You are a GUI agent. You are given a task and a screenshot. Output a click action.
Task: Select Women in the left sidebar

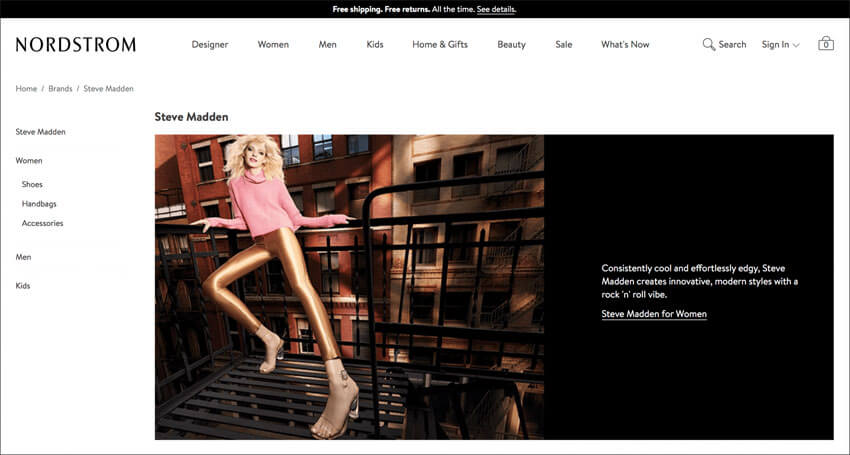pyautogui.click(x=29, y=161)
